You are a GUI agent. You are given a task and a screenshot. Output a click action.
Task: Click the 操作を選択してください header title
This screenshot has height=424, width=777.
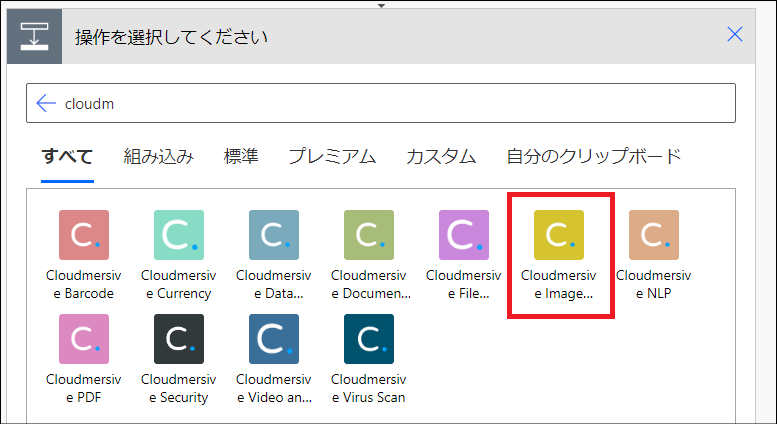(171, 37)
